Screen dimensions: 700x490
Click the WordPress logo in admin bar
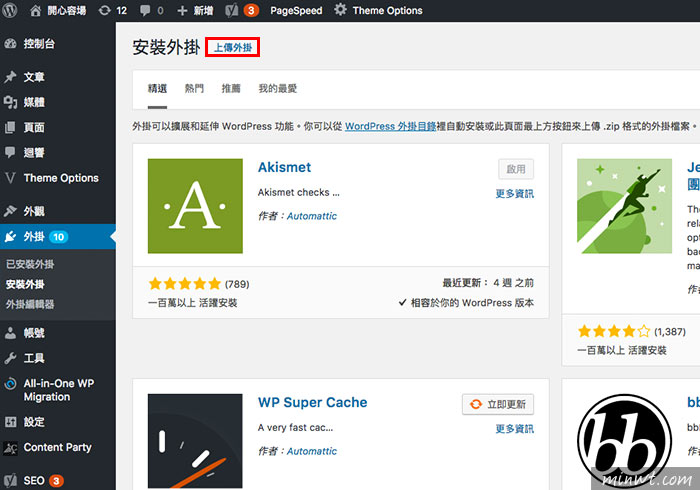point(10,10)
